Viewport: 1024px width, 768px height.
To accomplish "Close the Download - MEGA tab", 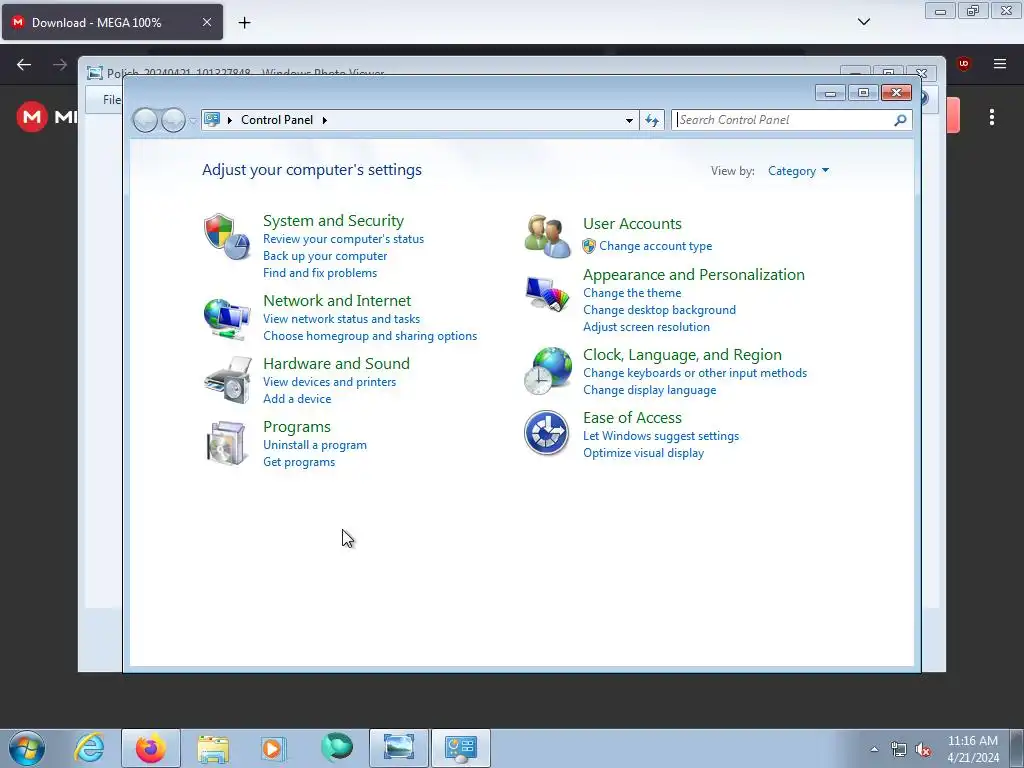I will (x=206, y=22).
